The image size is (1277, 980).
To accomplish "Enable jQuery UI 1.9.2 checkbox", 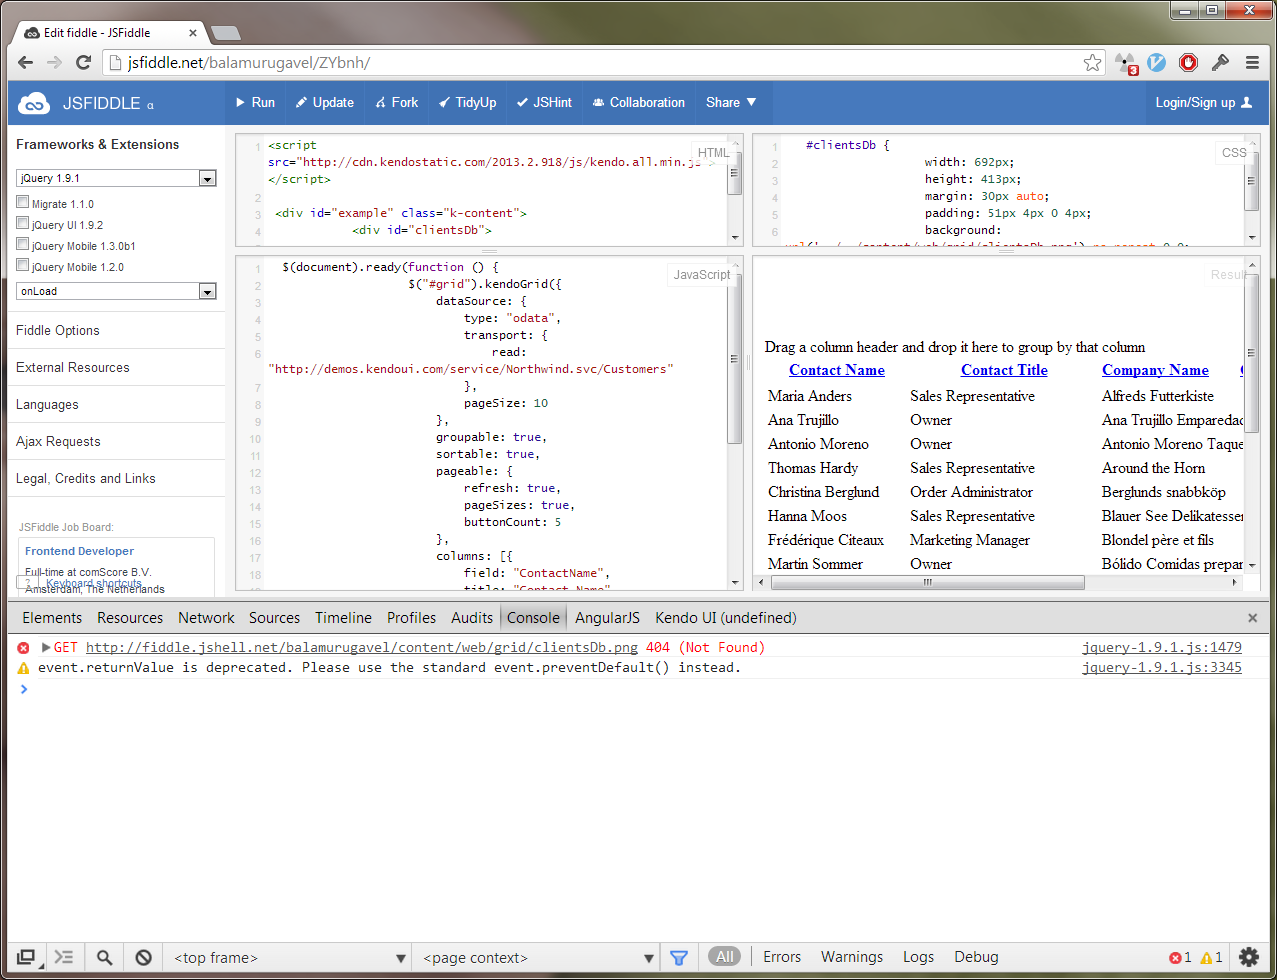I will click(x=23, y=224).
